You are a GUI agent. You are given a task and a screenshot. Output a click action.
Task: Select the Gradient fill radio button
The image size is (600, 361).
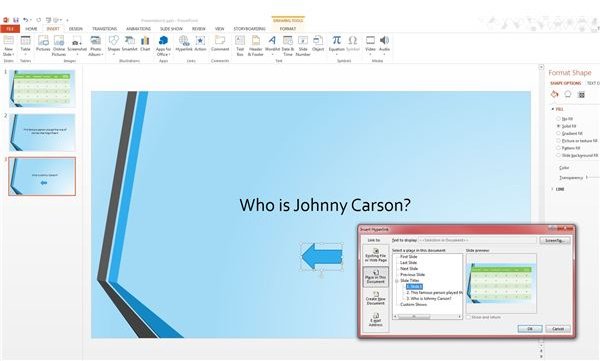pos(559,133)
